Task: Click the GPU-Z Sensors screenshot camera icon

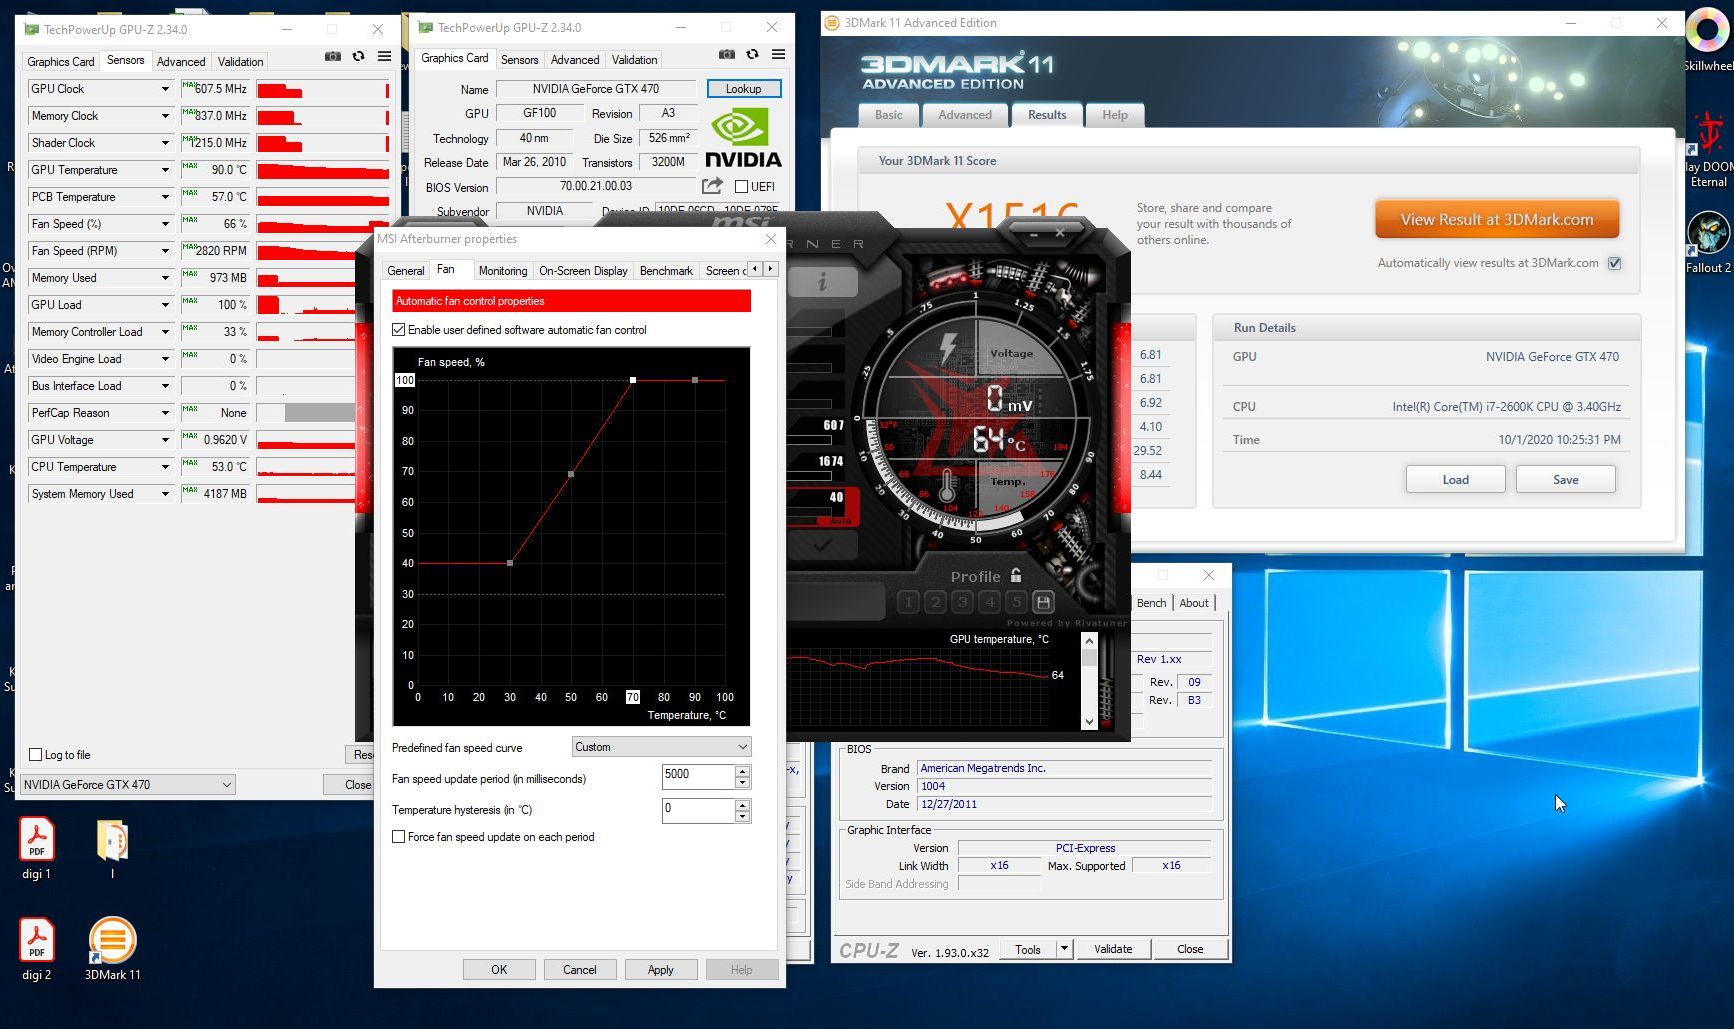Action: (x=333, y=57)
